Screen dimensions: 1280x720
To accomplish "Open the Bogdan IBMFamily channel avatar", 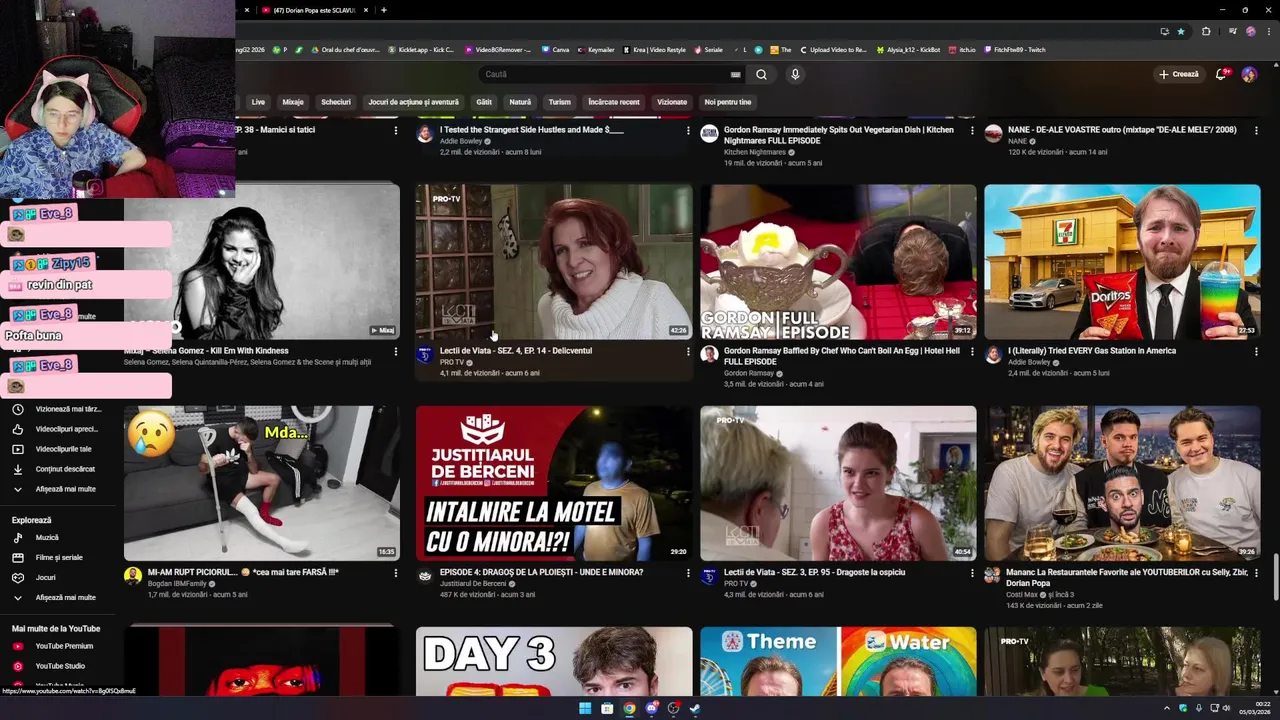I will pos(133,576).
